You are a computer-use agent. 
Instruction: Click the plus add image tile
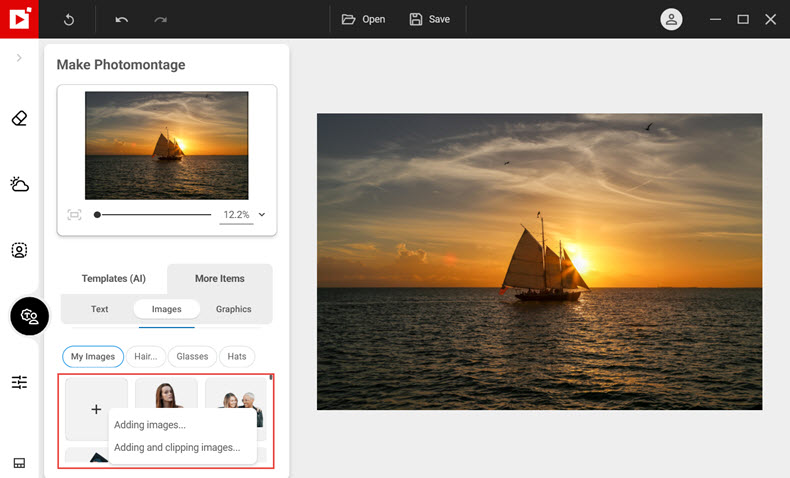pos(96,409)
